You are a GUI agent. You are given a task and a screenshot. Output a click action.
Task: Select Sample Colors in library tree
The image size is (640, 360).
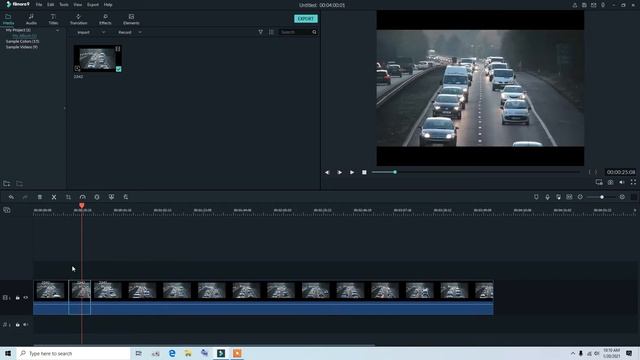pos(22,42)
